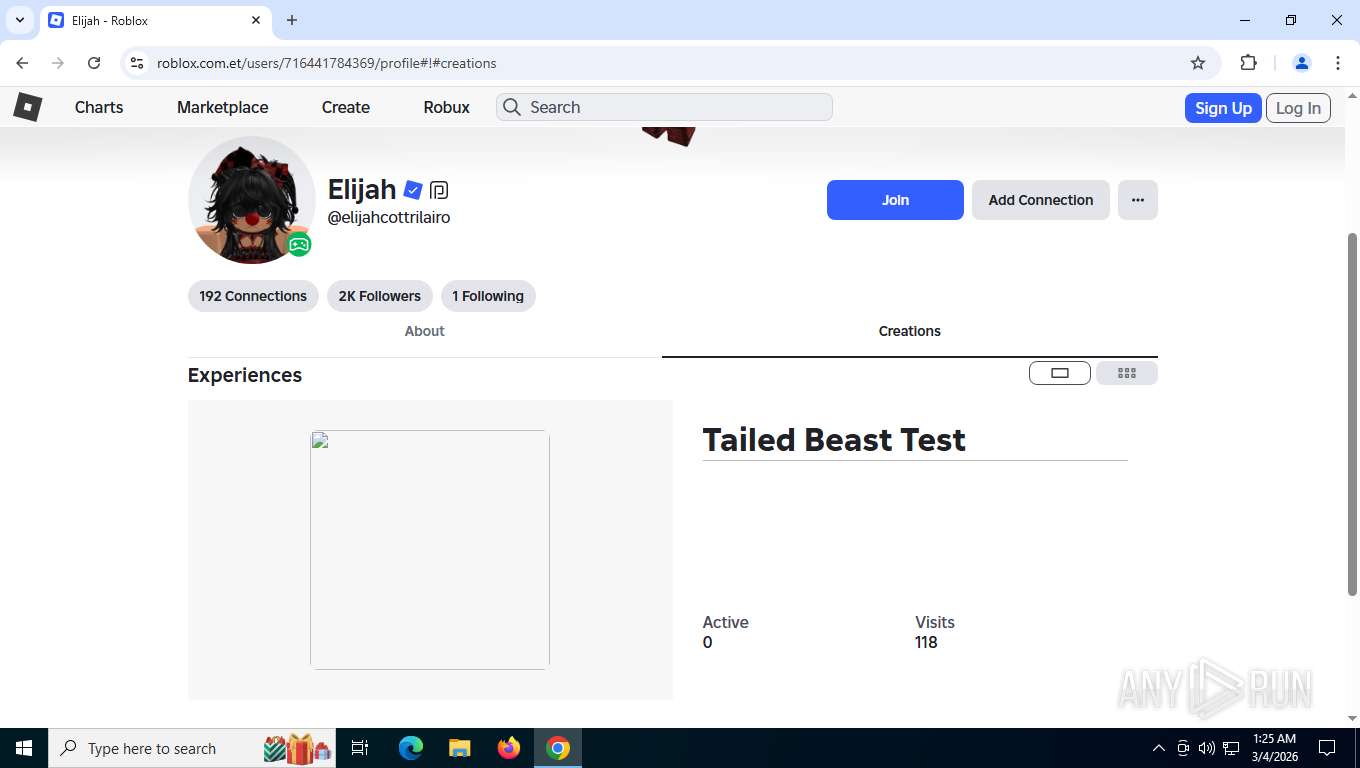Viewport: 1360px width, 768px height.
Task: Join Elijah's current game
Action: tap(895, 200)
